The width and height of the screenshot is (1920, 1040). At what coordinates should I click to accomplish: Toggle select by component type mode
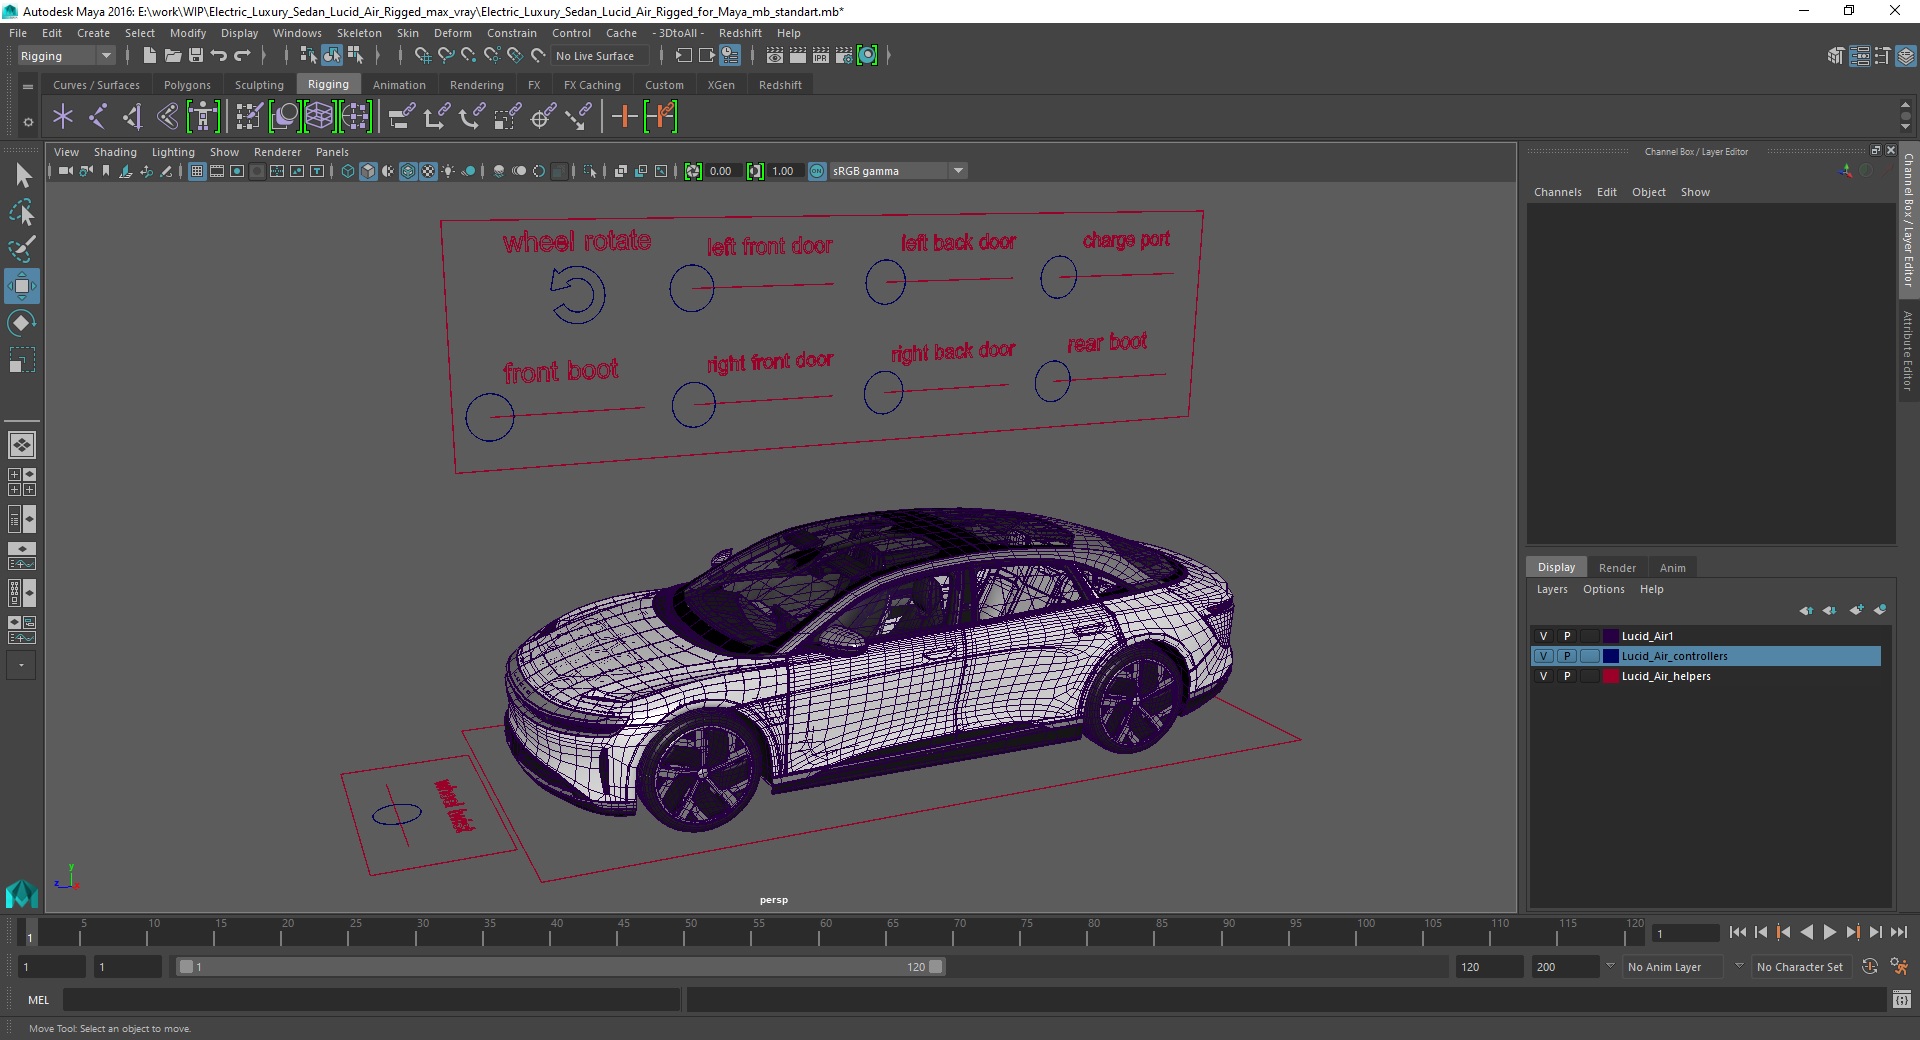click(x=355, y=56)
